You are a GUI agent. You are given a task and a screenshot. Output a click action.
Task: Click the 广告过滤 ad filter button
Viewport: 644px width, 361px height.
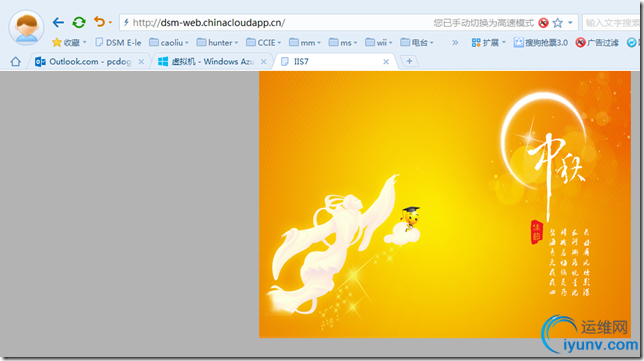click(x=597, y=42)
